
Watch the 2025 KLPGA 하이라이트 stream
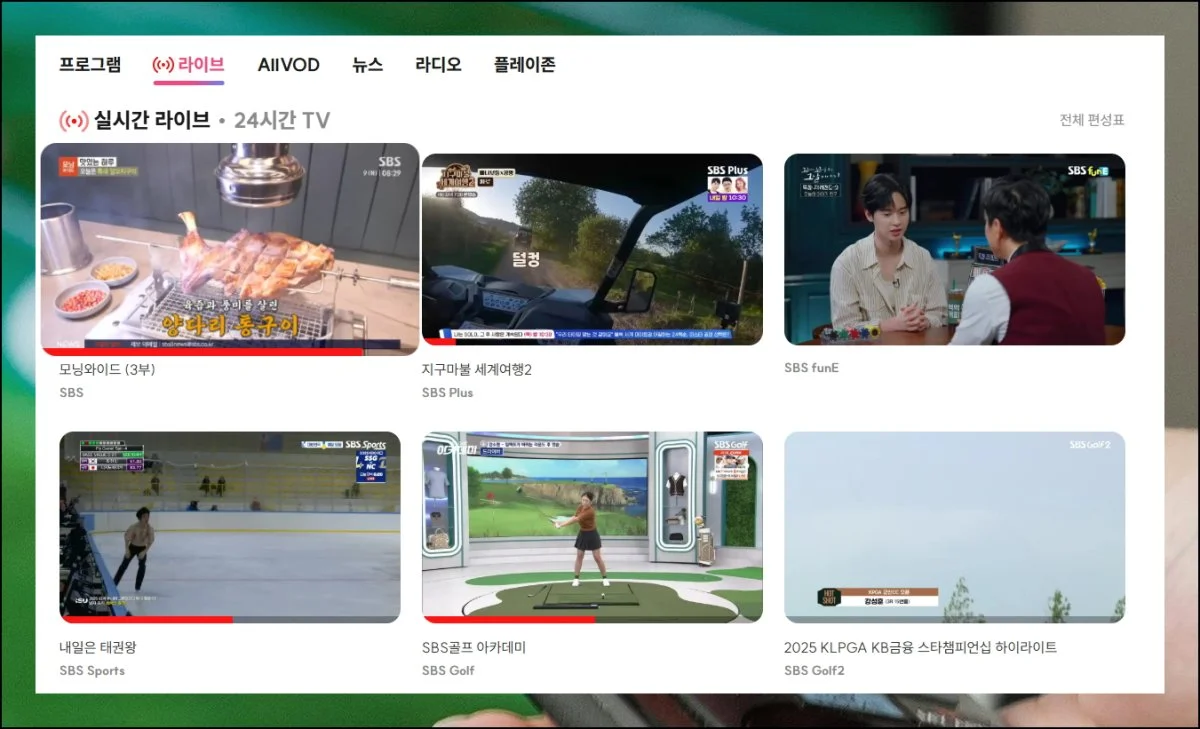[955, 528]
